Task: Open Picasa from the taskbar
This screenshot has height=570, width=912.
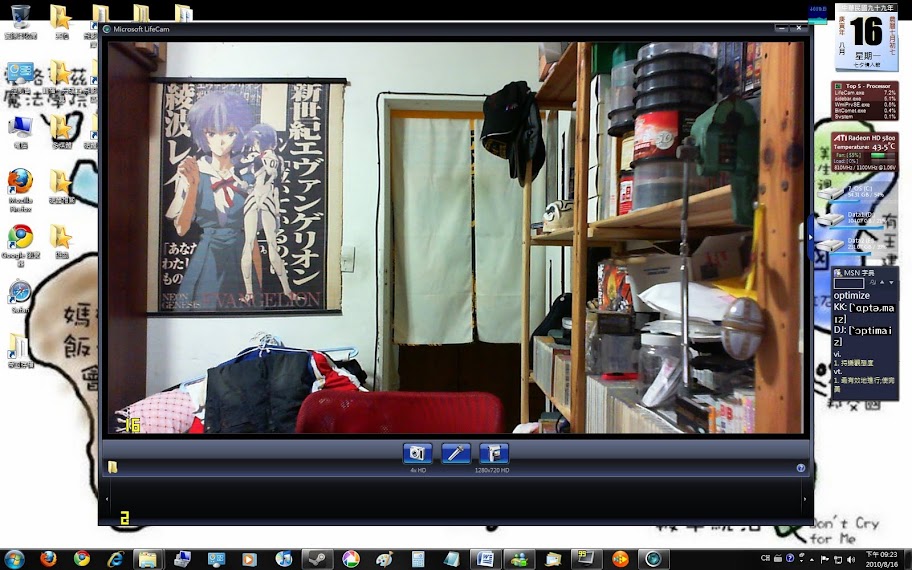Action: (351, 559)
